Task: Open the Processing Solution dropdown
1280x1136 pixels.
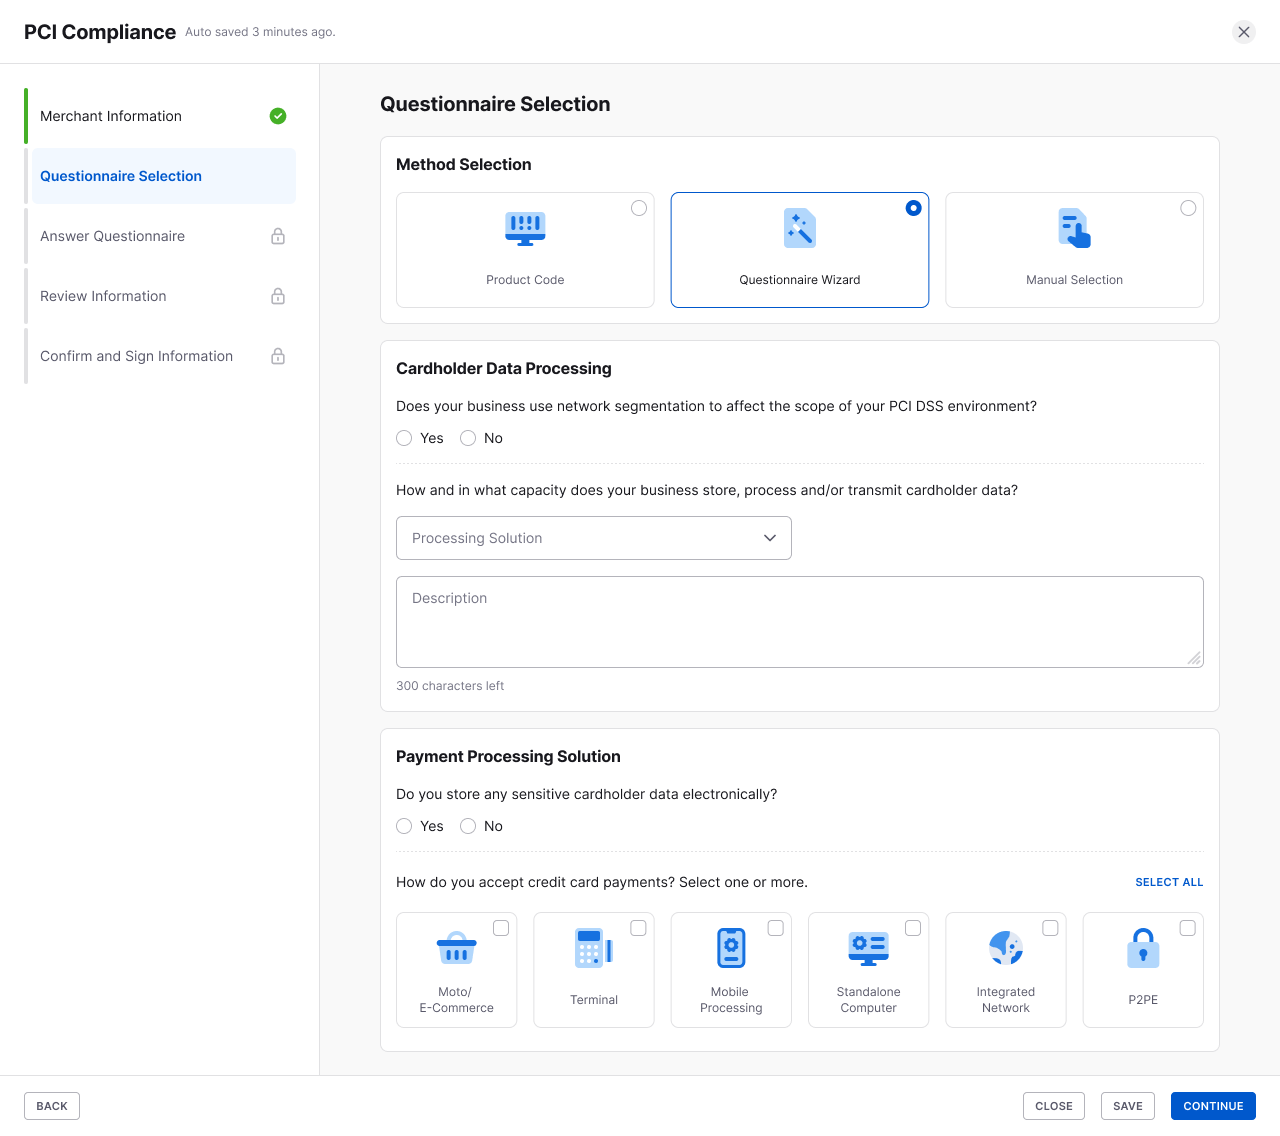Action: click(594, 538)
